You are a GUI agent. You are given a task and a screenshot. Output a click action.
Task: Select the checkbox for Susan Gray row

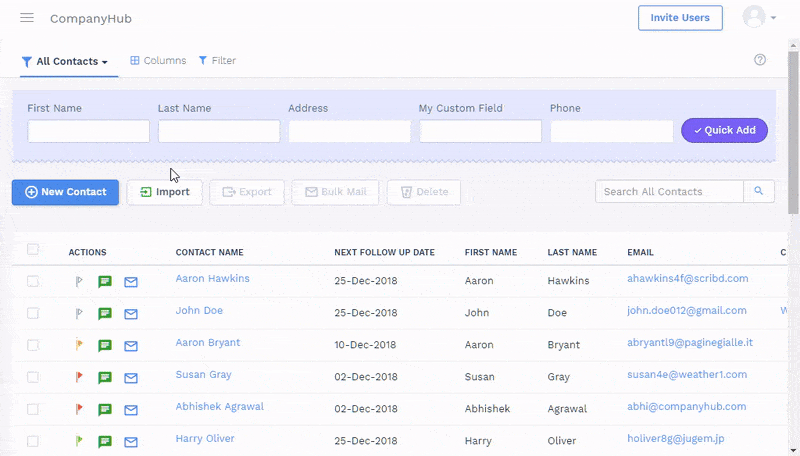point(33,377)
